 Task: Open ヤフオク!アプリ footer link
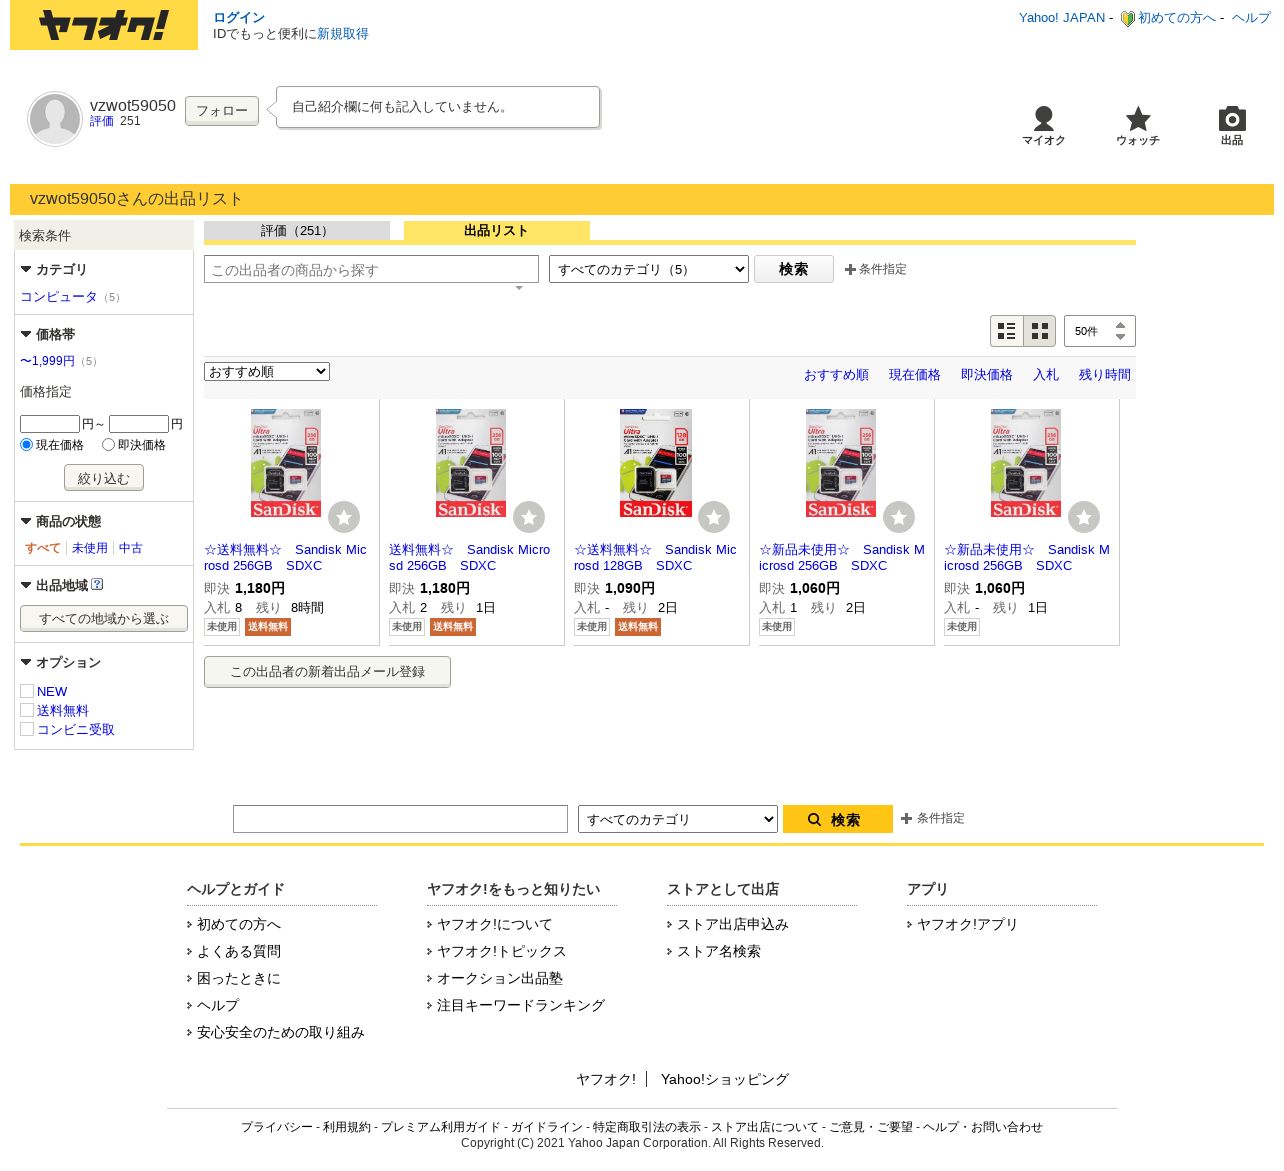[967, 924]
